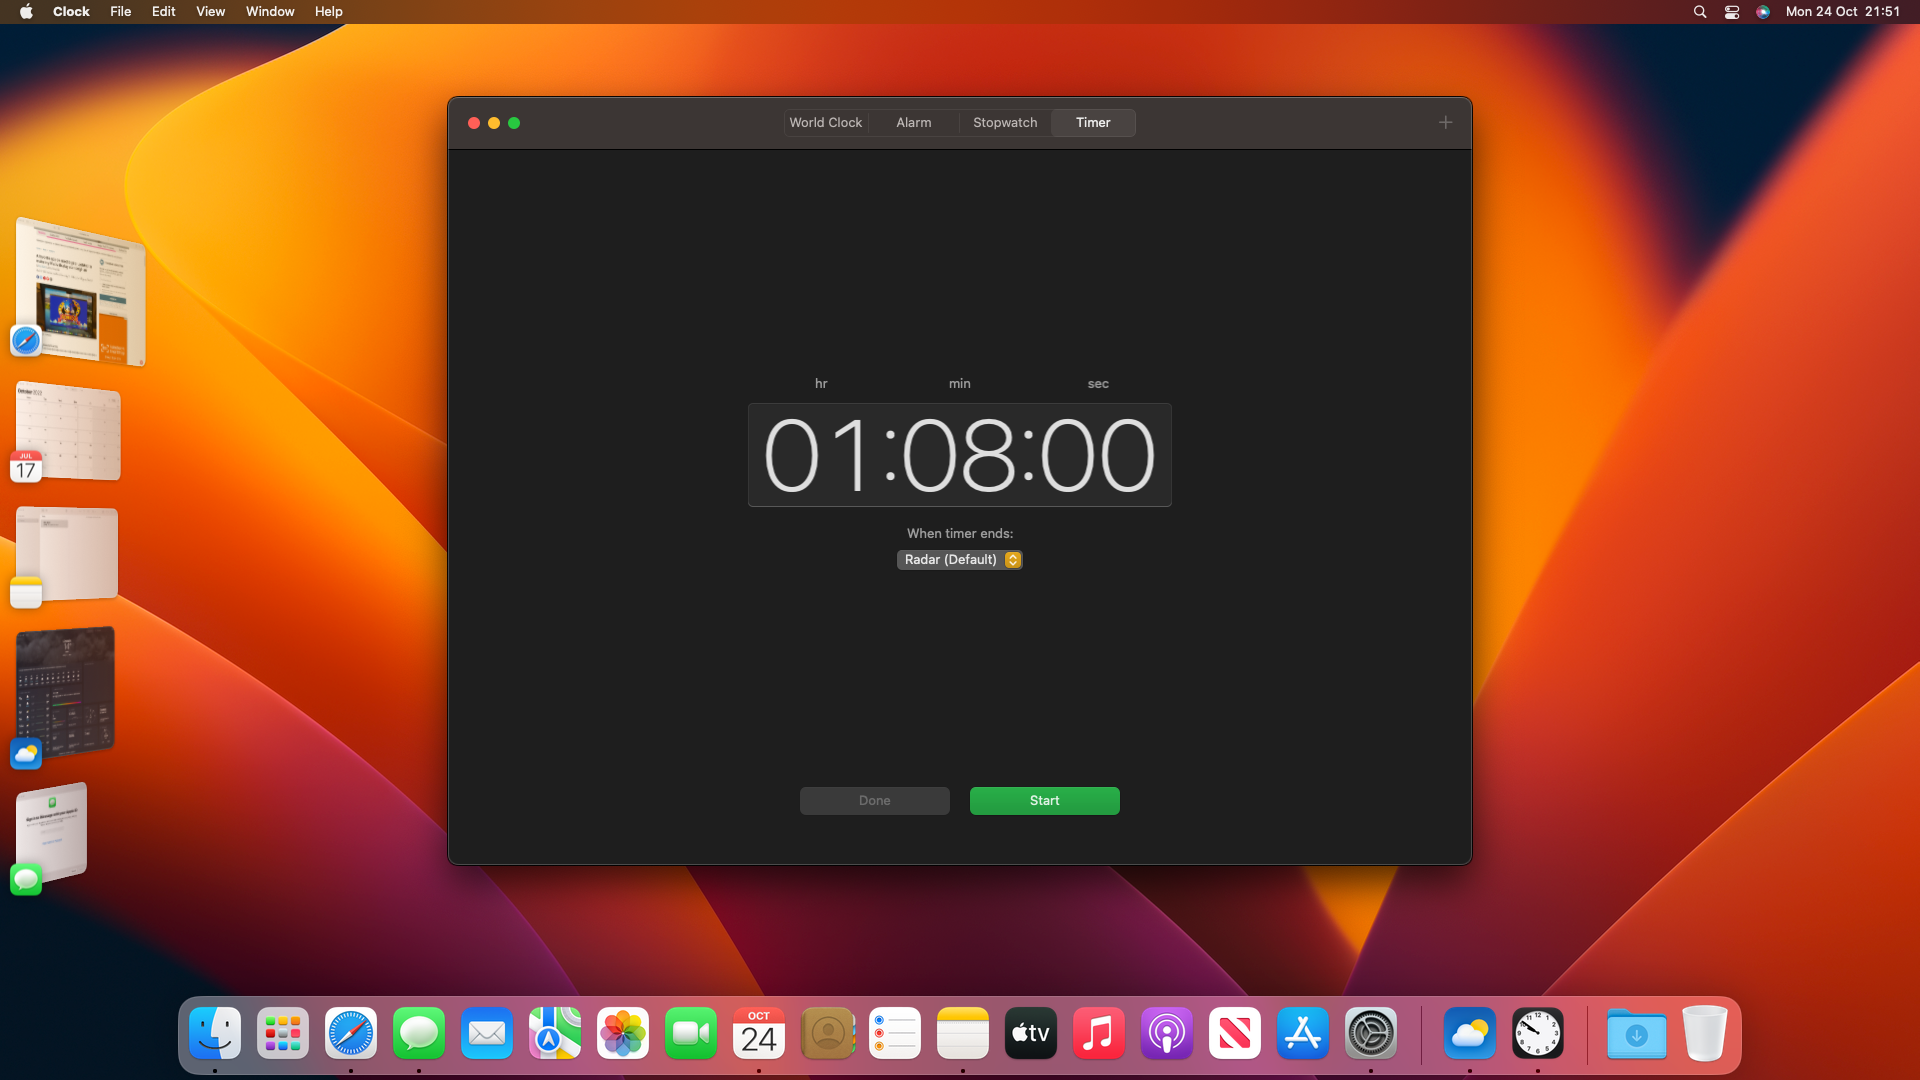Open Spotlight Search in menu bar
Viewport: 1920px width, 1080px height.
tap(1700, 12)
